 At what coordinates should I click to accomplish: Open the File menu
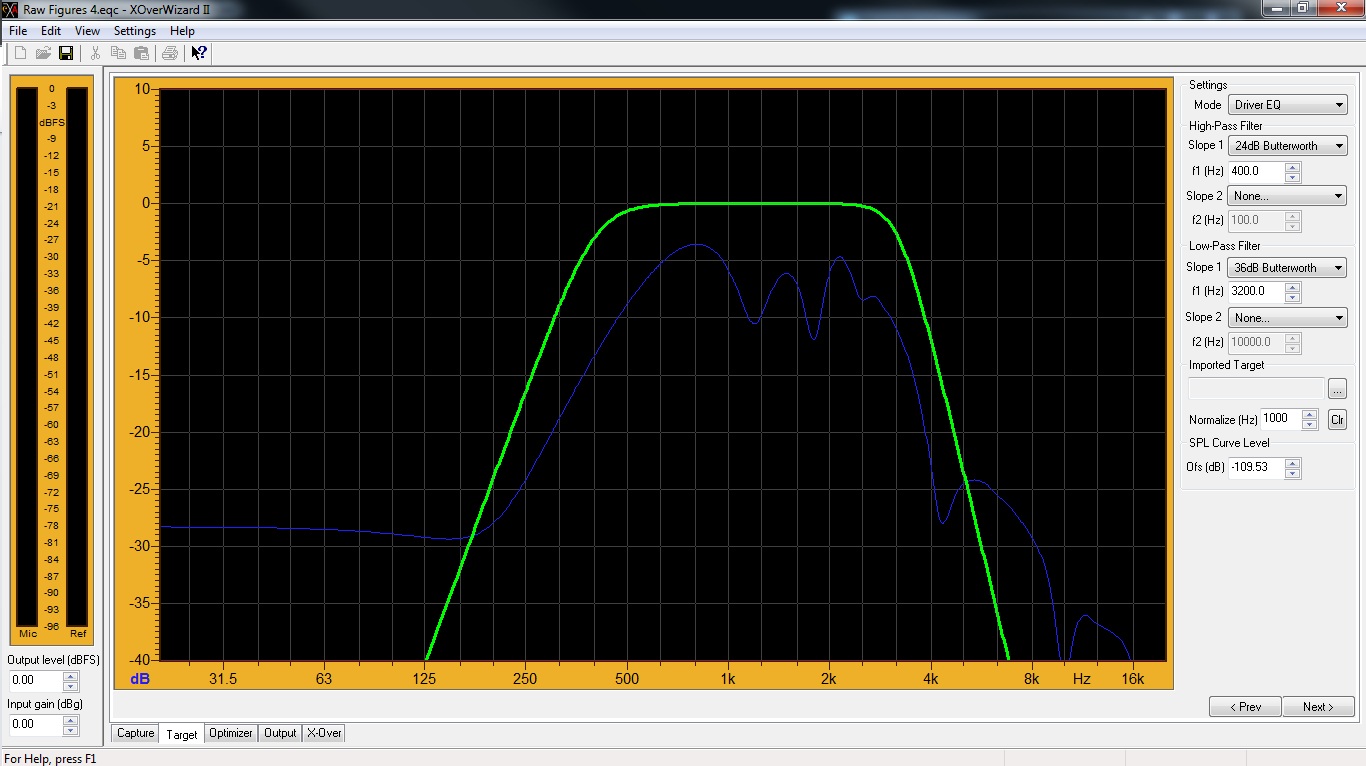(x=18, y=31)
